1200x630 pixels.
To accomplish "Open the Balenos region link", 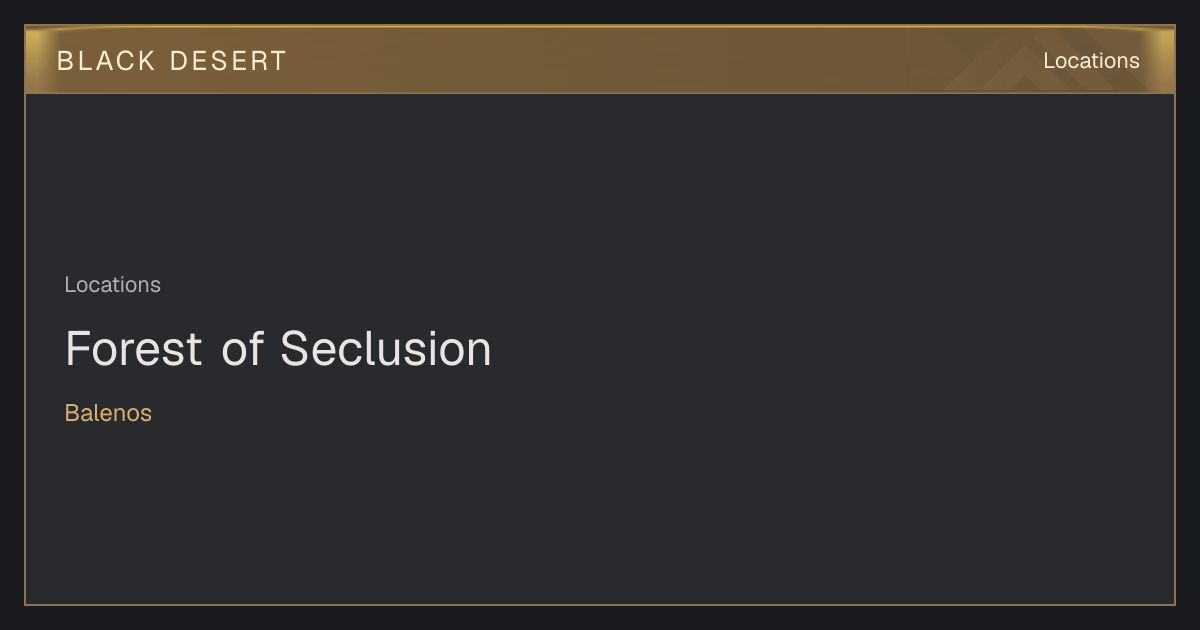I will [108, 413].
